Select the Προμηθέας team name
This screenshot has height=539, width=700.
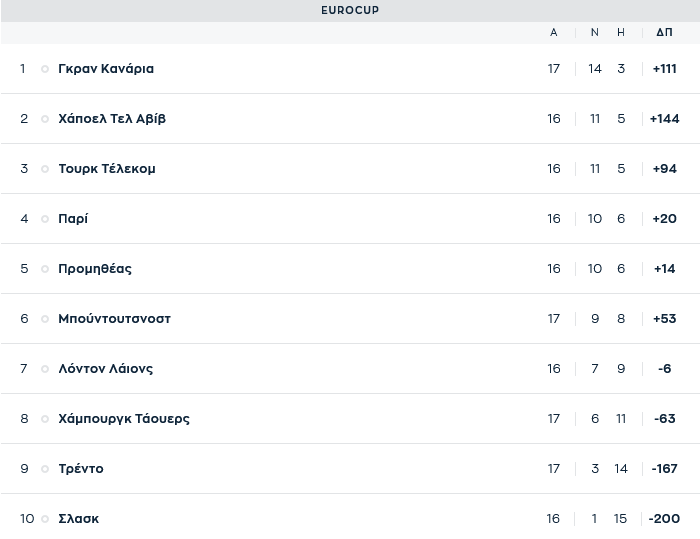tap(95, 269)
